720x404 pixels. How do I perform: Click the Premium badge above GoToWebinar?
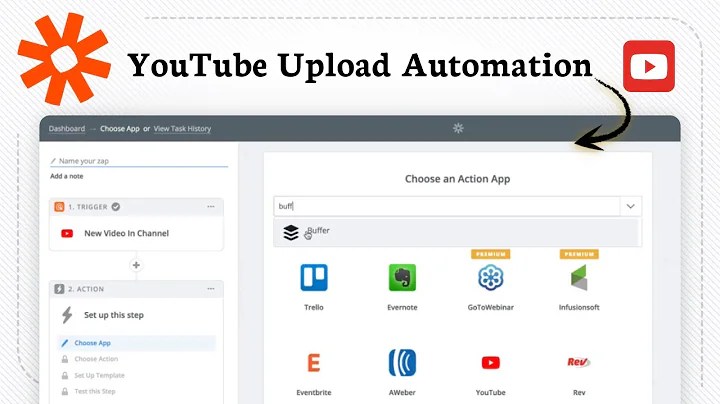point(491,254)
